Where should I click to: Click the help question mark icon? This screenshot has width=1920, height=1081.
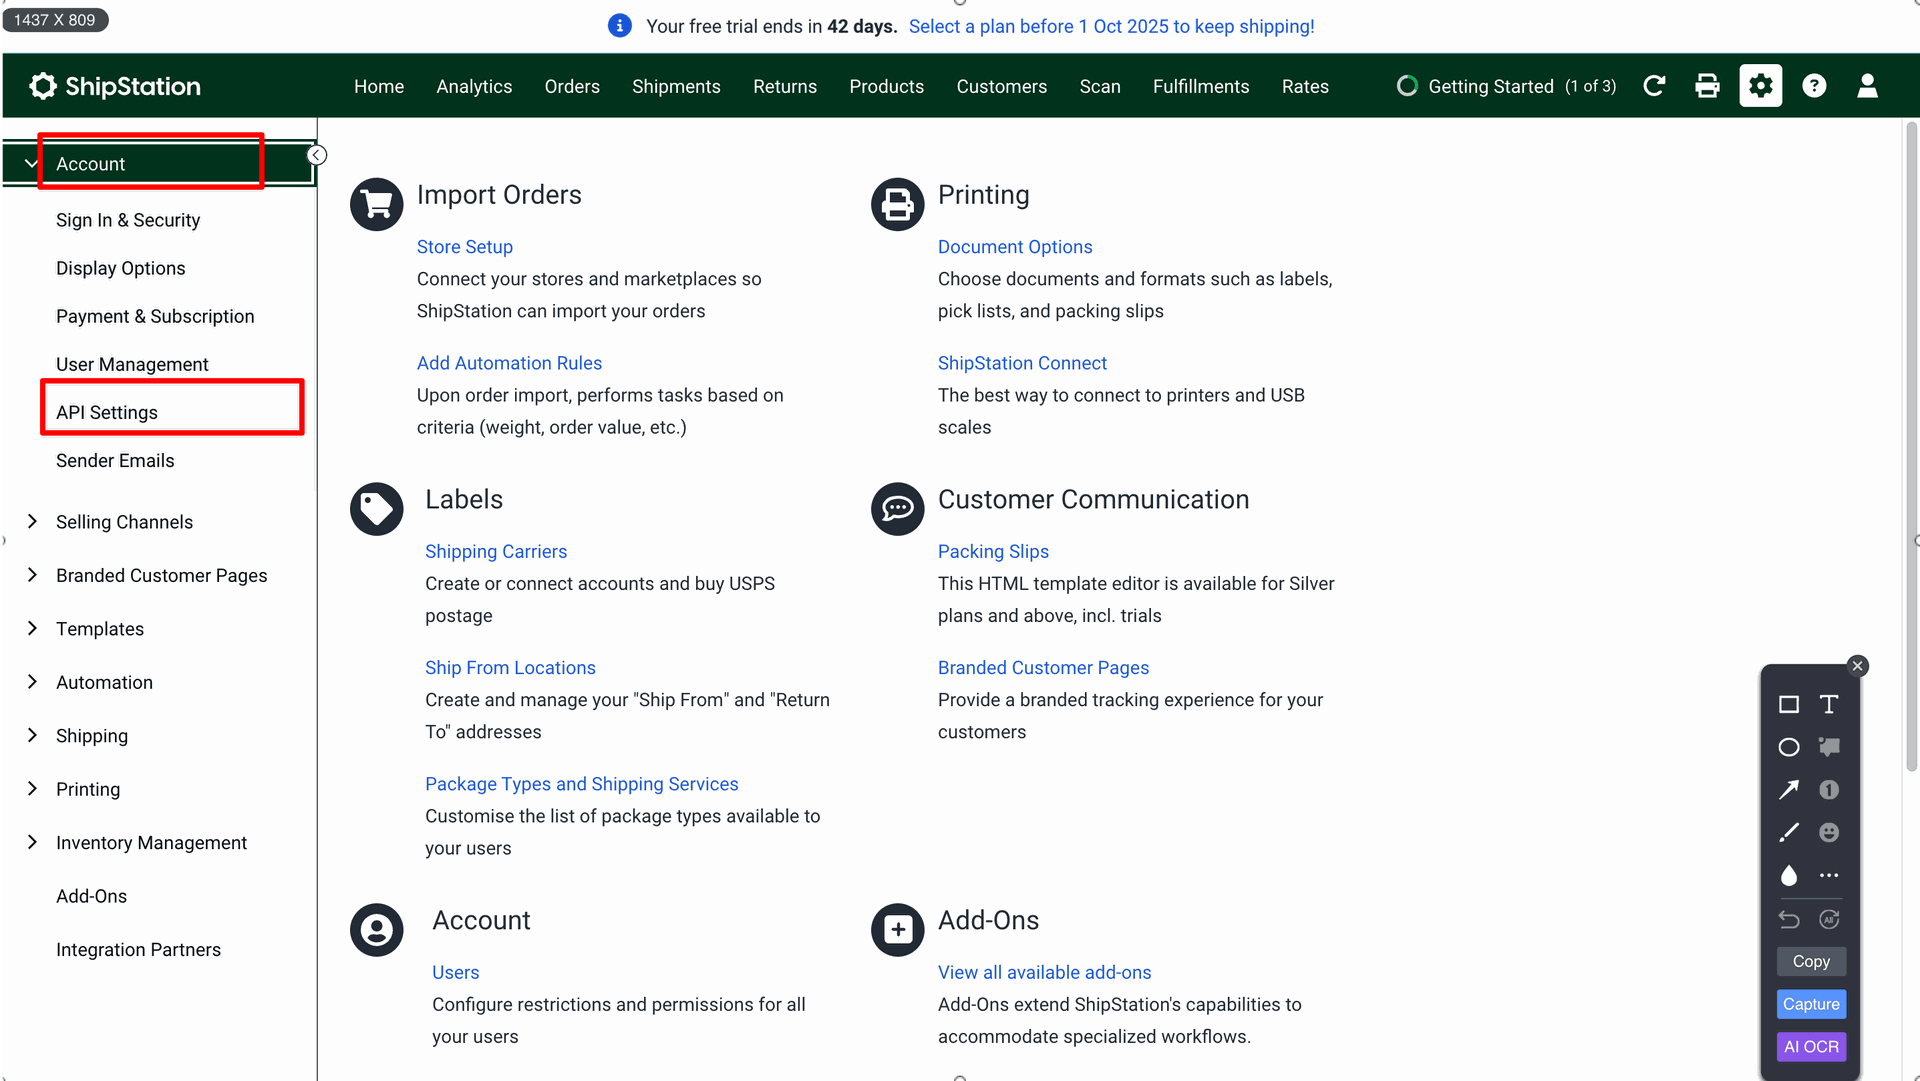[1814, 86]
